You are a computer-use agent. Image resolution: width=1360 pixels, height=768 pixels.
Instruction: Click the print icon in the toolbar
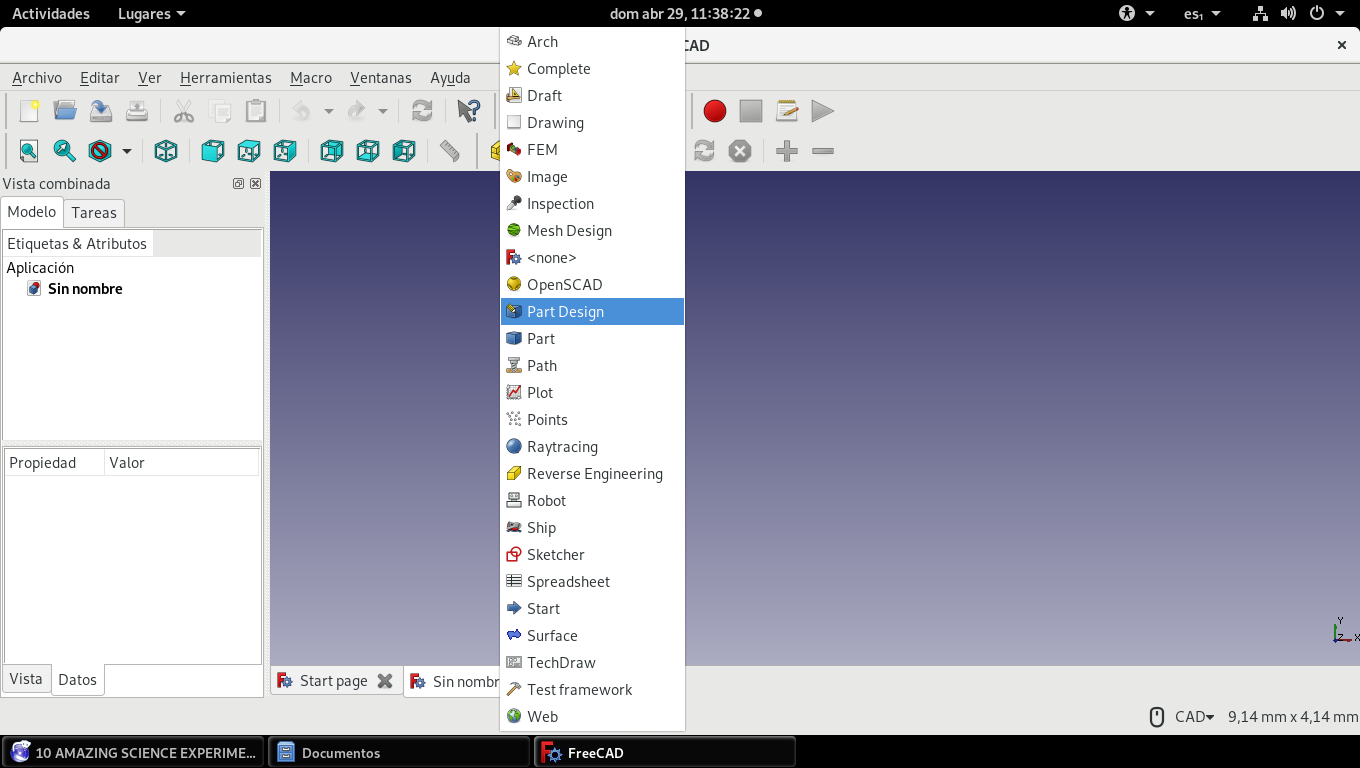pyautogui.click(x=137, y=111)
